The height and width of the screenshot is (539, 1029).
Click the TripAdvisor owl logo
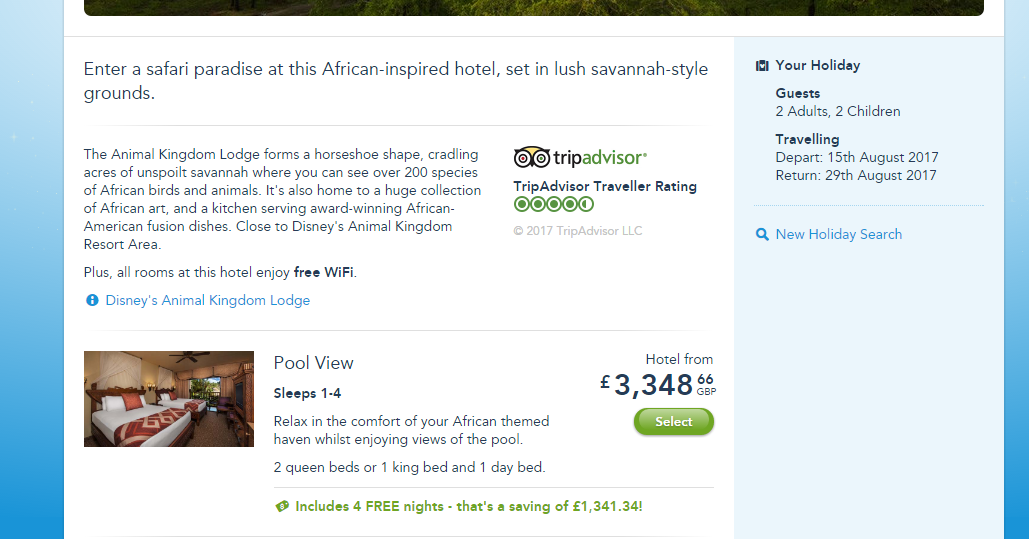531,158
